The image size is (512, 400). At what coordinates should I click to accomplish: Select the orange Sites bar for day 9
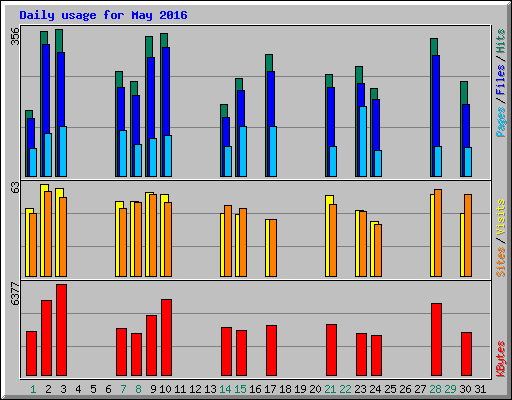pyautogui.click(x=153, y=235)
